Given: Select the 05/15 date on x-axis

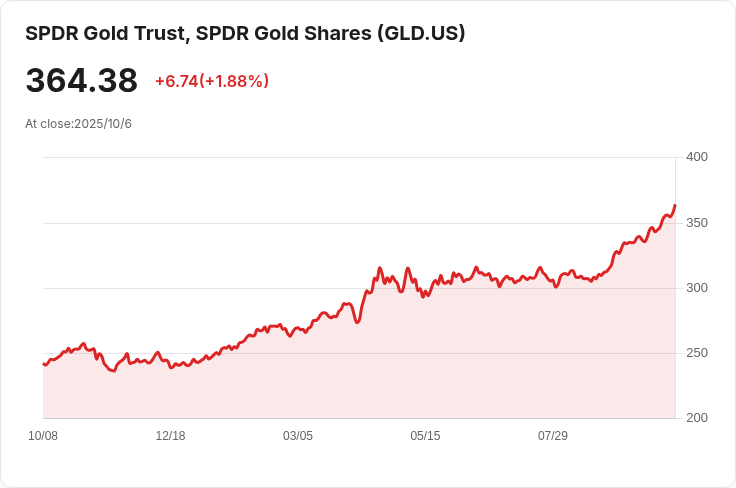Looking at the screenshot, I should tap(425, 436).
